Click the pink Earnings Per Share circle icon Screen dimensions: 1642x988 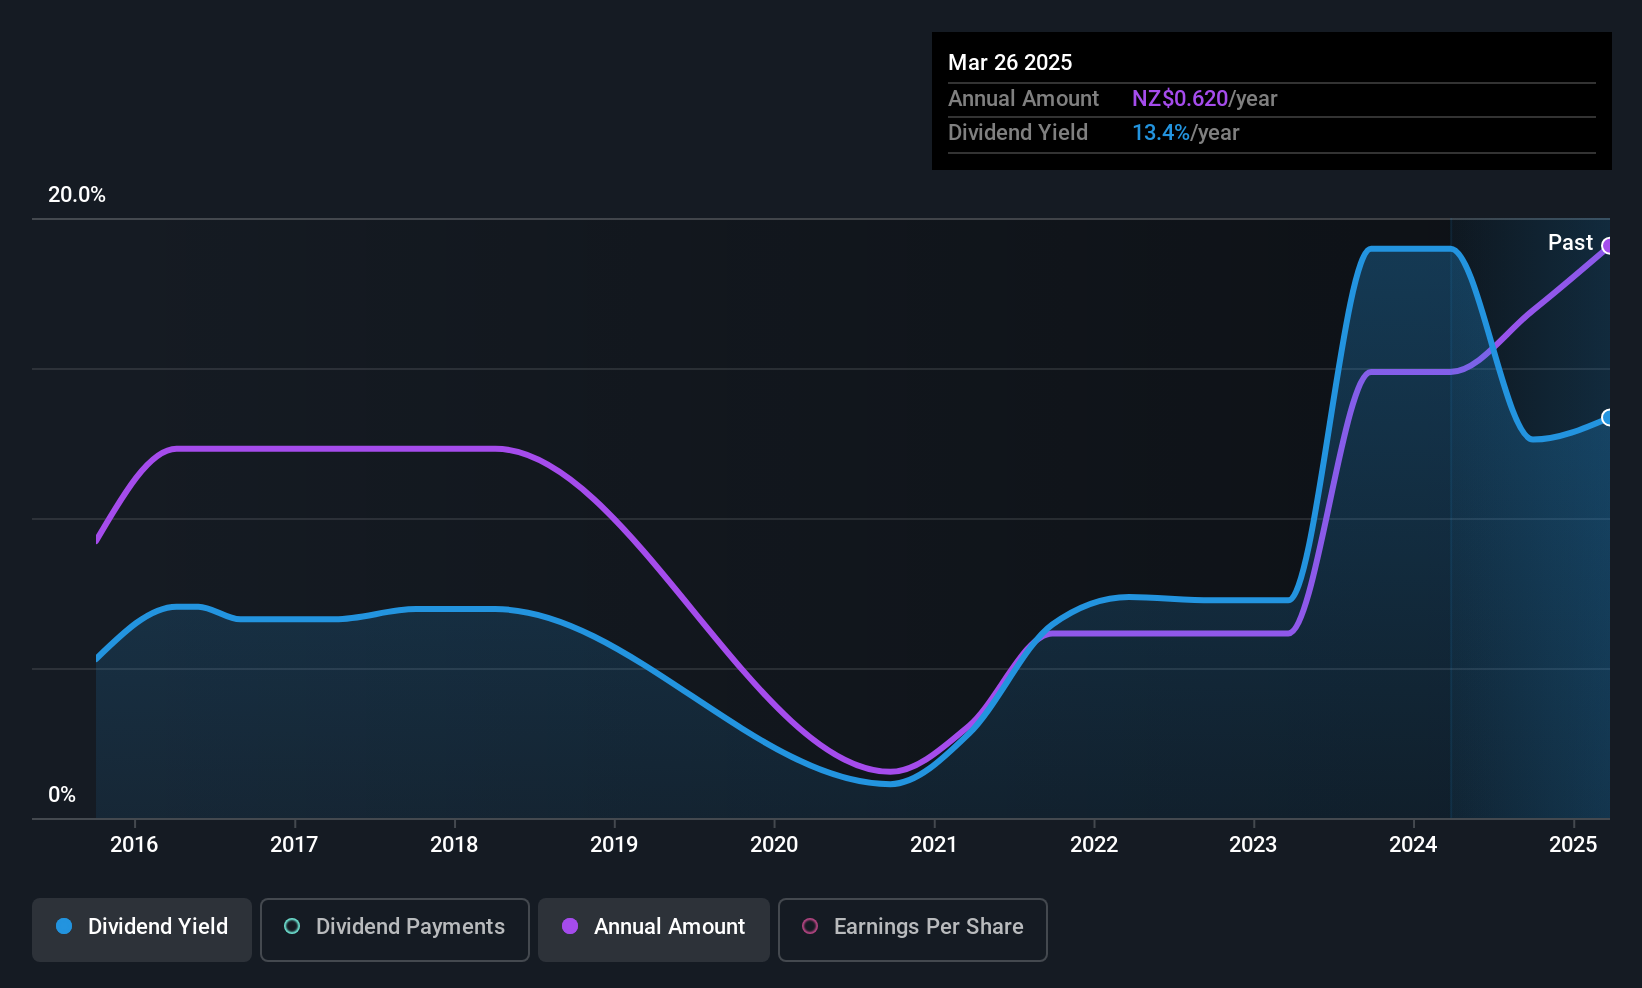[810, 927]
